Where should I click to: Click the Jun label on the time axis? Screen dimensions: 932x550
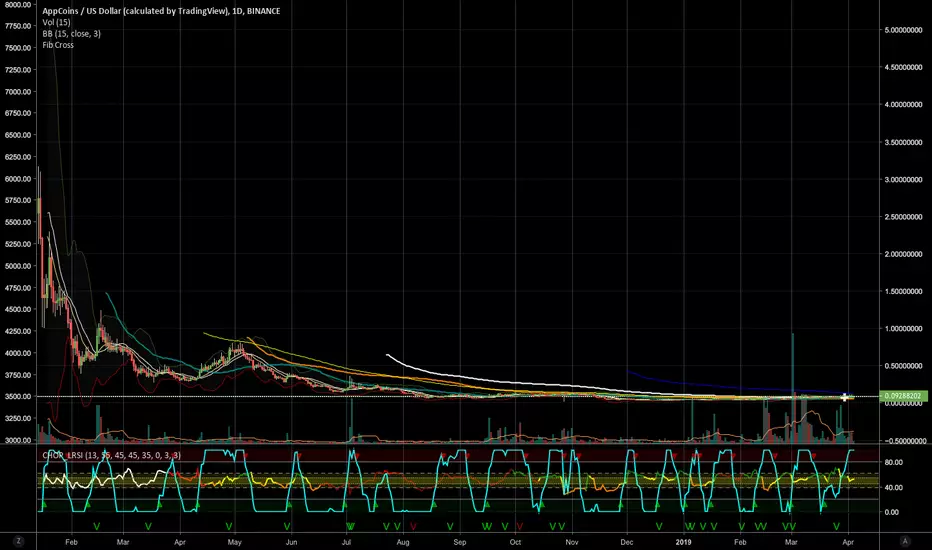291,542
